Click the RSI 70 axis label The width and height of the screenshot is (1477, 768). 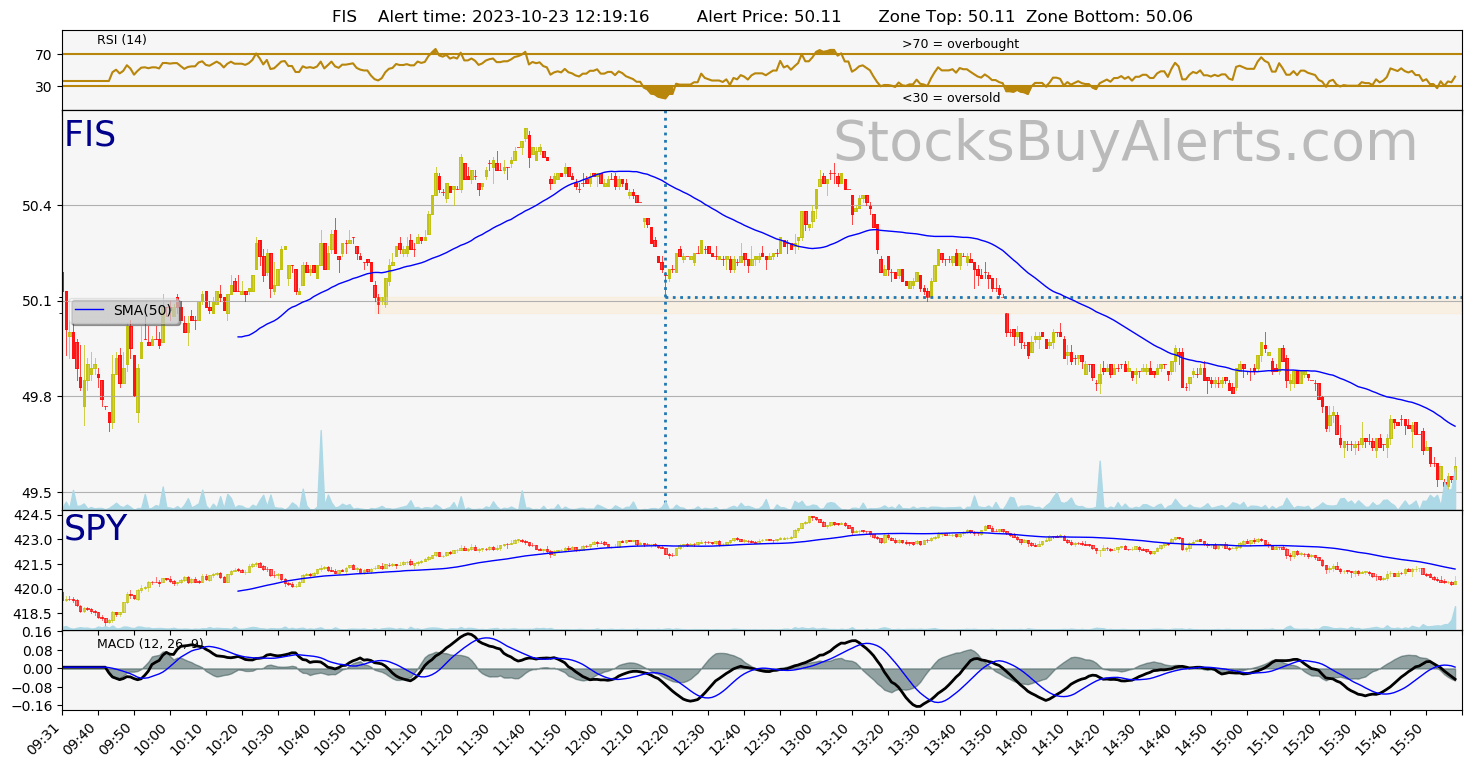[x=43, y=54]
